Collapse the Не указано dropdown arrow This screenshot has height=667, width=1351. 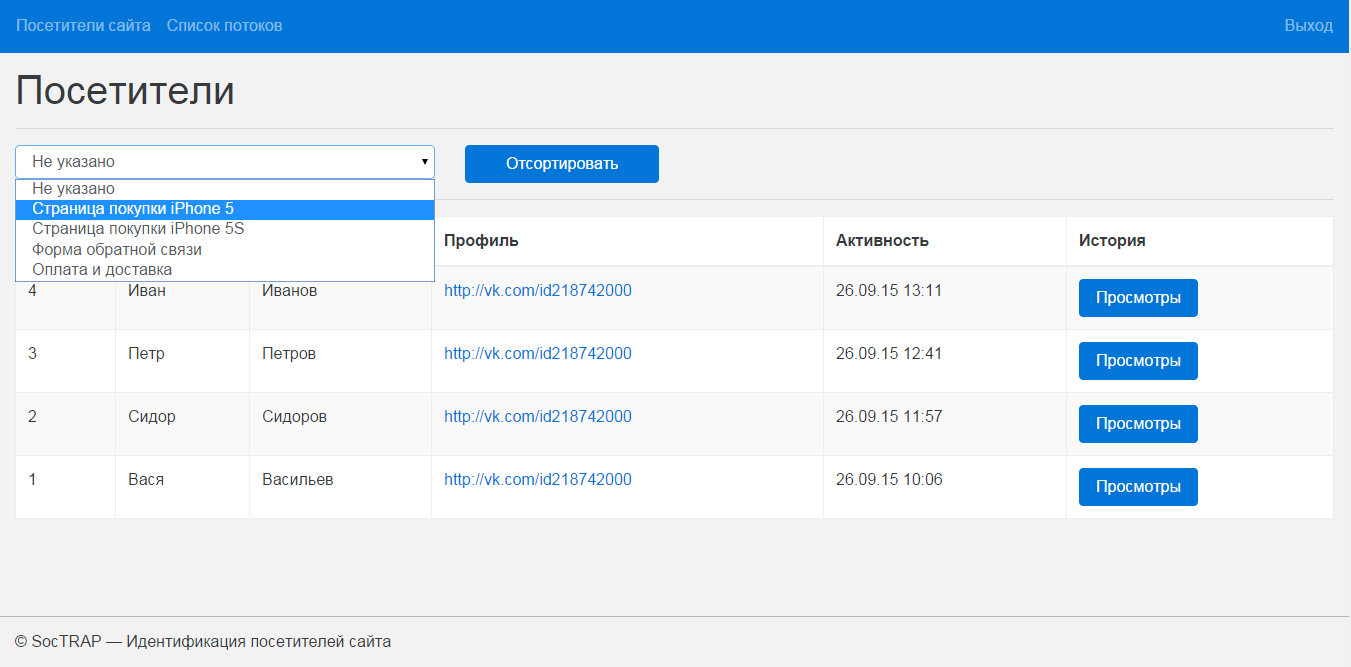[x=424, y=162]
